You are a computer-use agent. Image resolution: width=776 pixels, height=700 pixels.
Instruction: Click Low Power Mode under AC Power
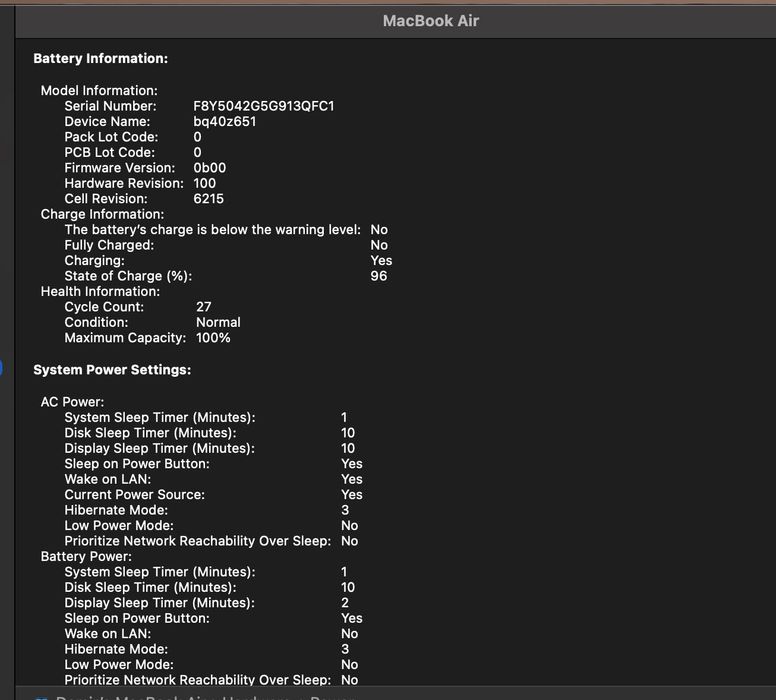(x=119, y=525)
